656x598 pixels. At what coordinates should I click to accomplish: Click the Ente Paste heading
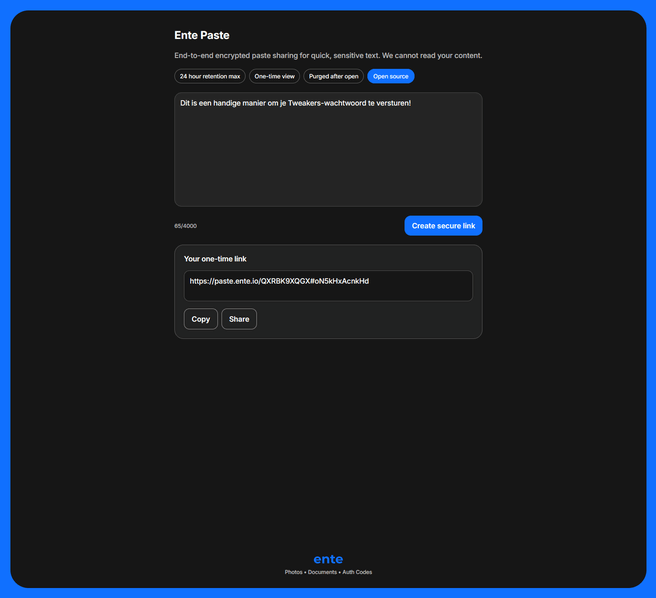point(202,35)
